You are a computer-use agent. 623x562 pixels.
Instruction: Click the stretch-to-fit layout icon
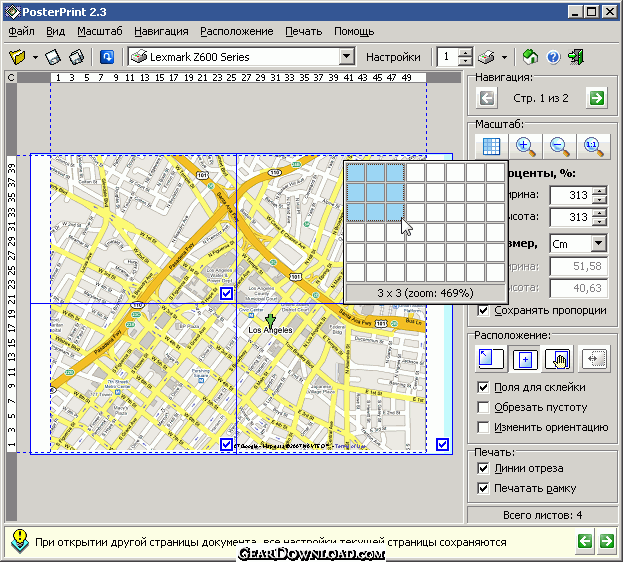click(x=594, y=359)
